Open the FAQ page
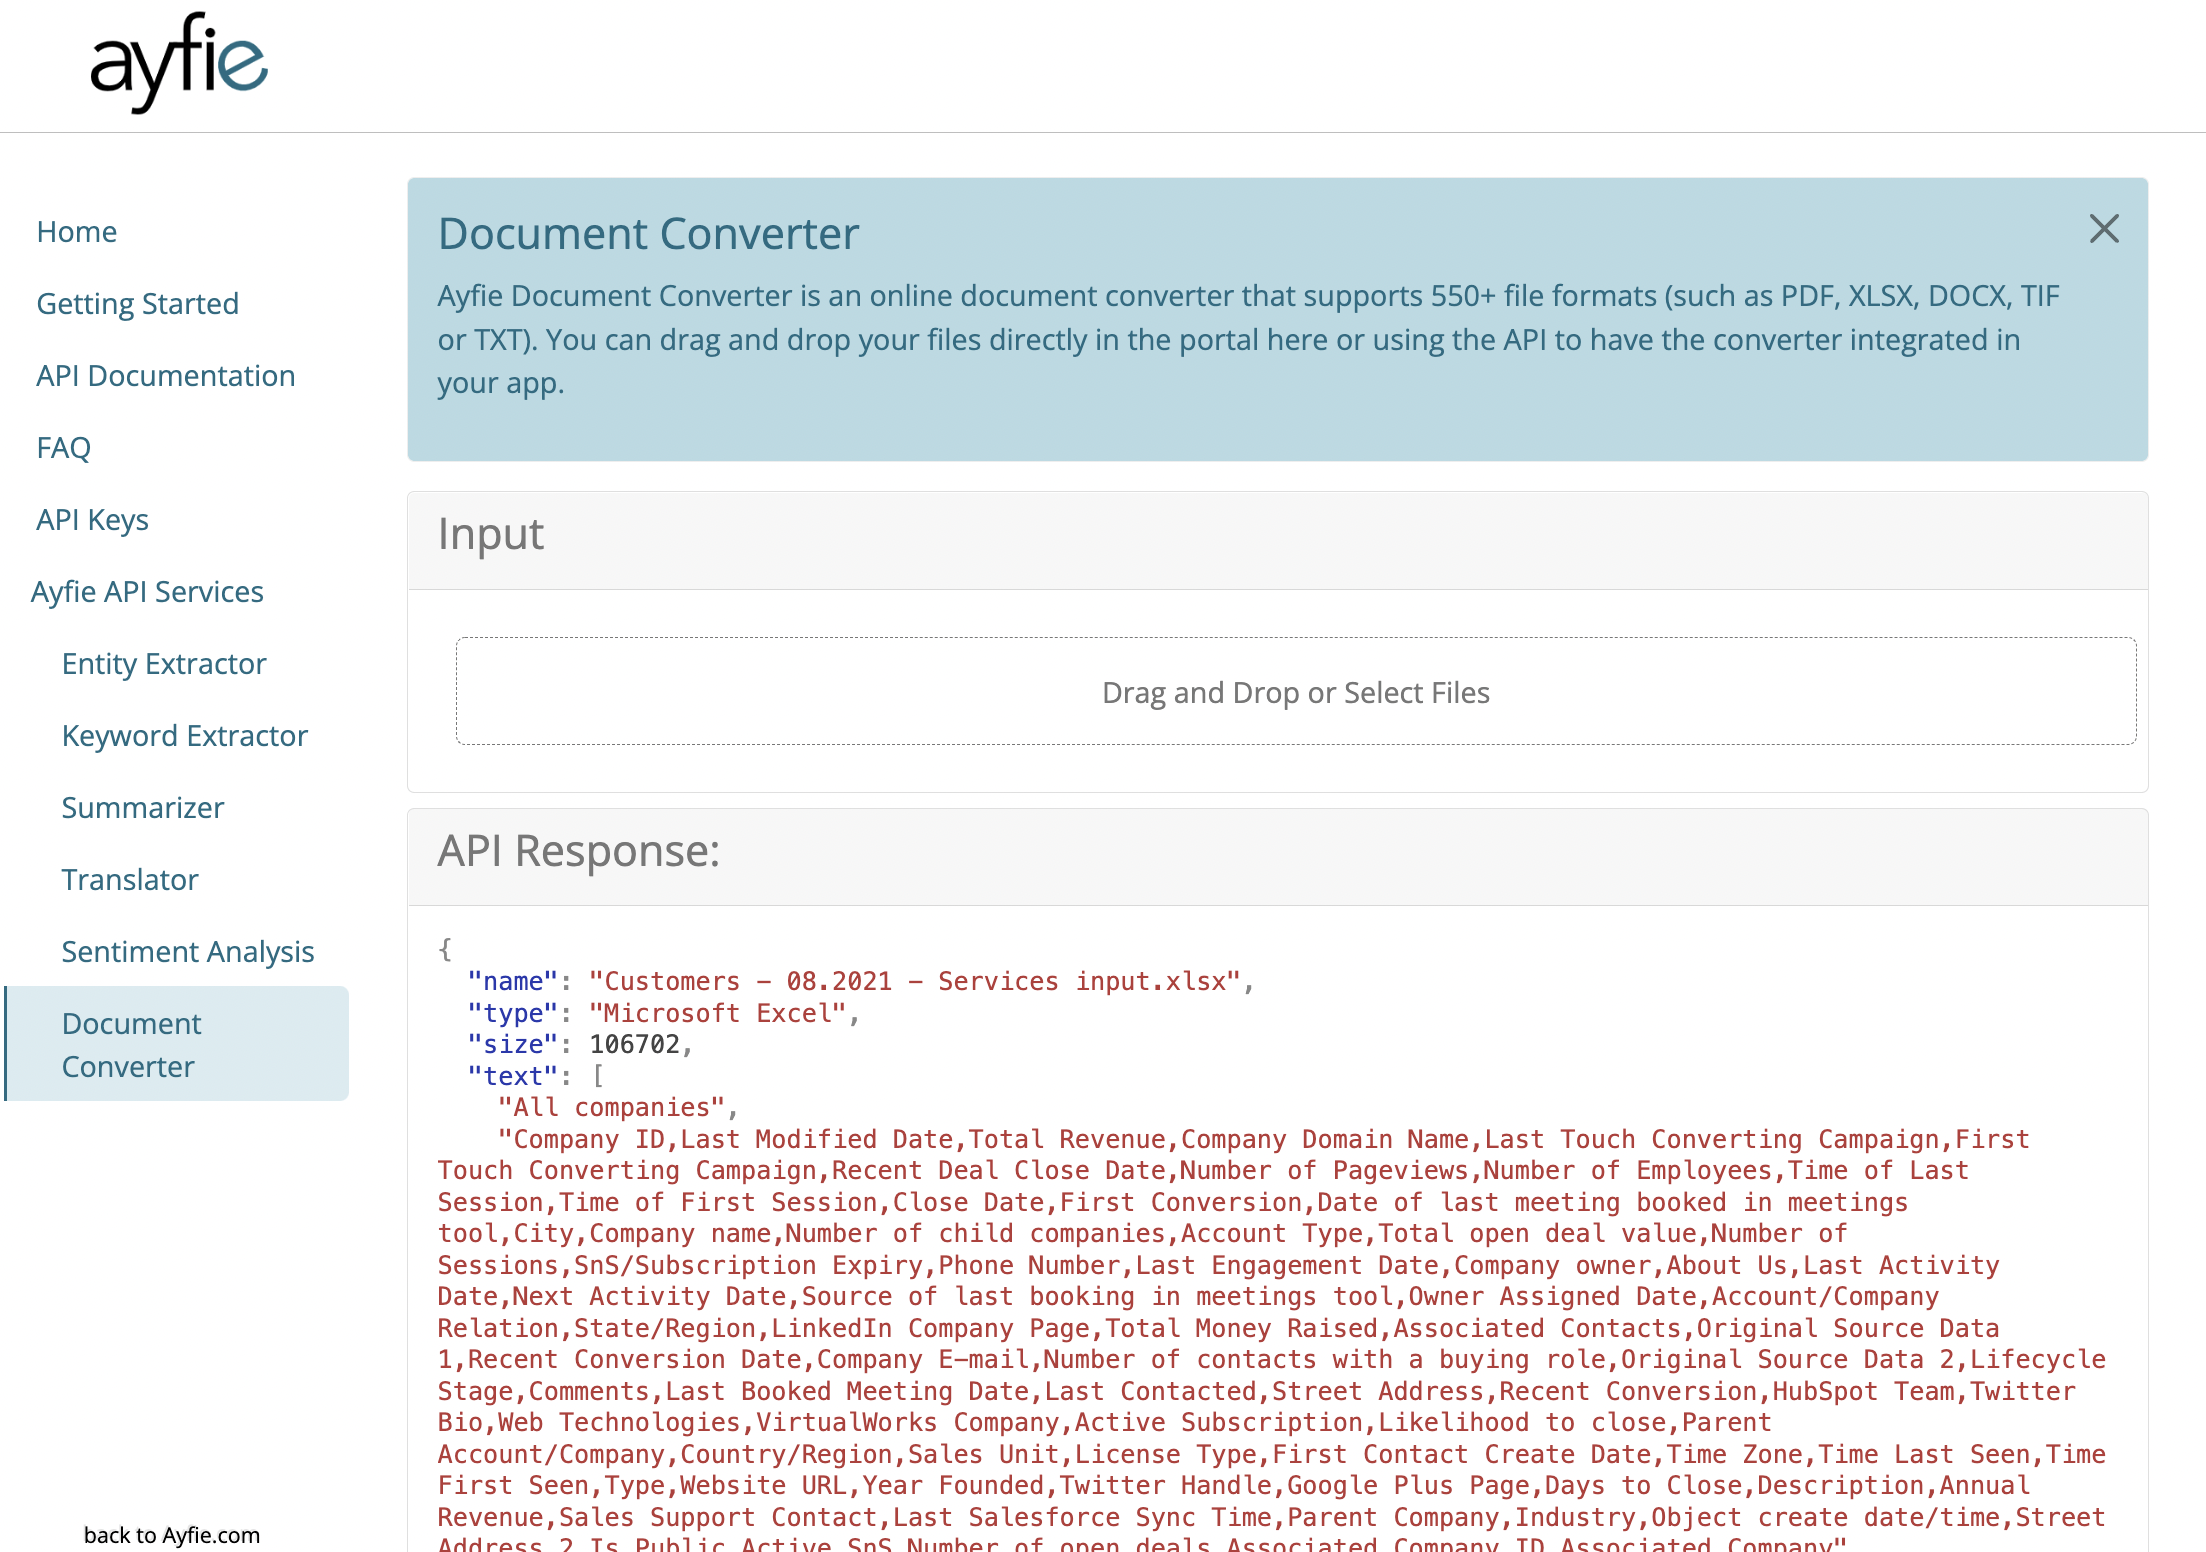The height and width of the screenshot is (1552, 2206). [x=64, y=447]
